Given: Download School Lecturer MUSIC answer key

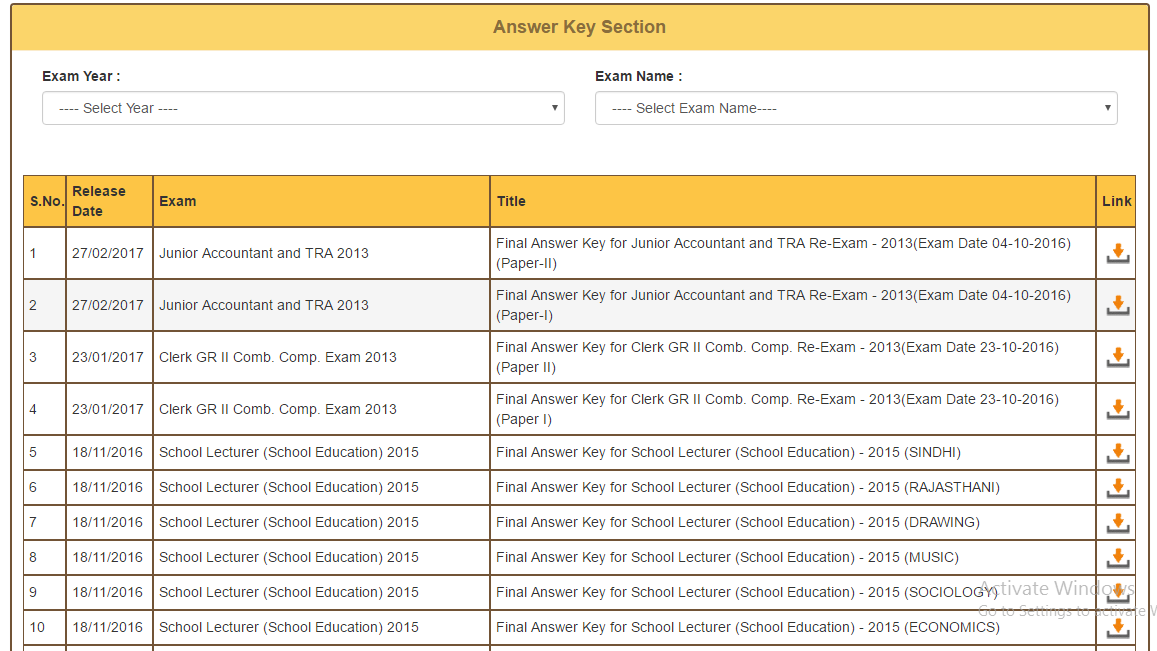Looking at the screenshot, I should (1117, 559).
